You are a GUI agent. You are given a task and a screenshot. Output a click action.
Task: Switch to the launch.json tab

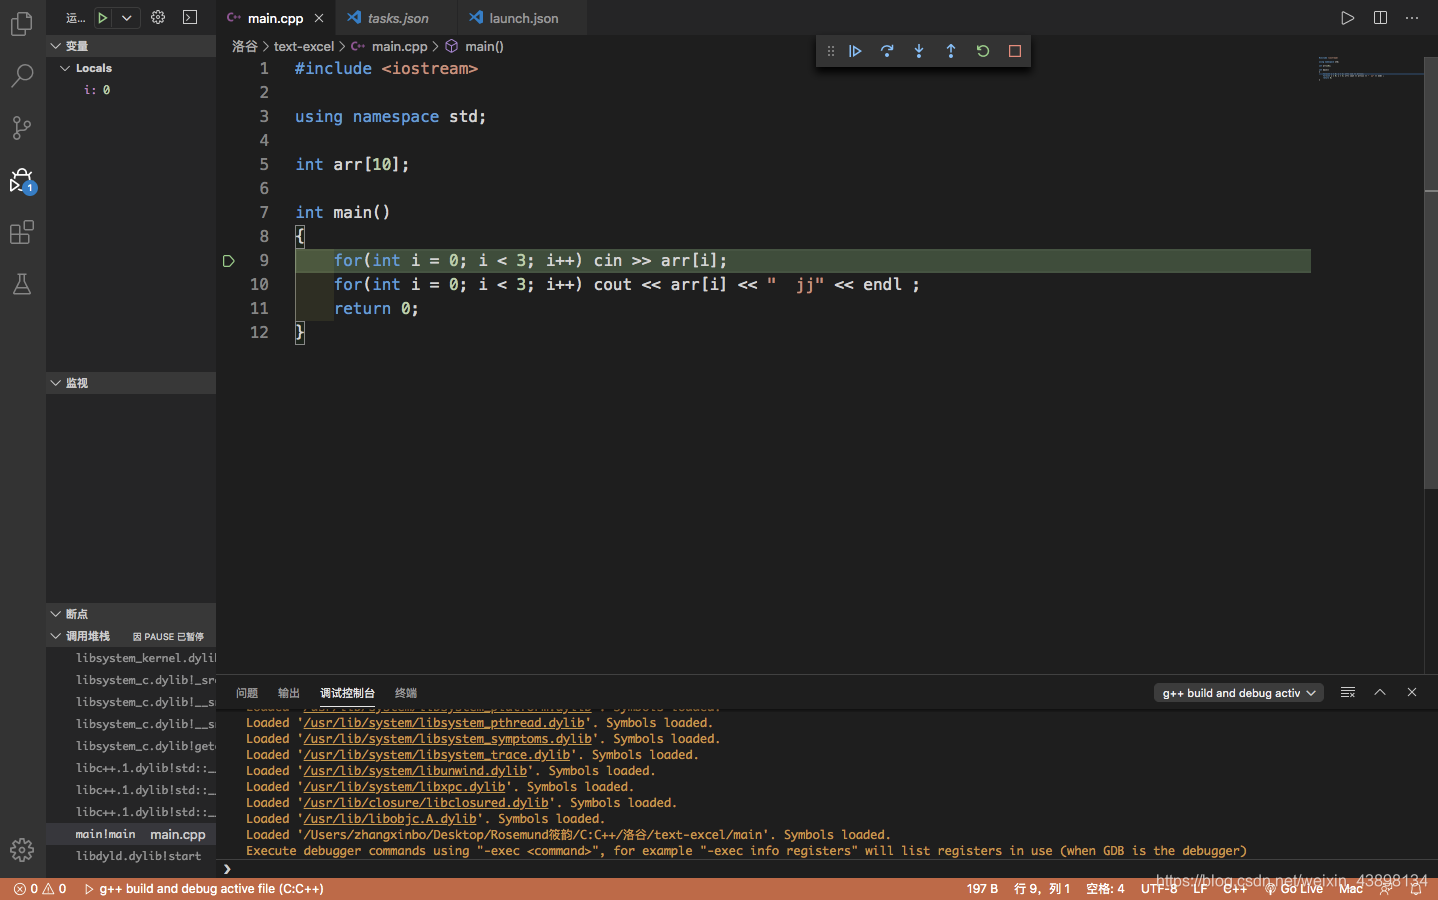coord(523,18)
